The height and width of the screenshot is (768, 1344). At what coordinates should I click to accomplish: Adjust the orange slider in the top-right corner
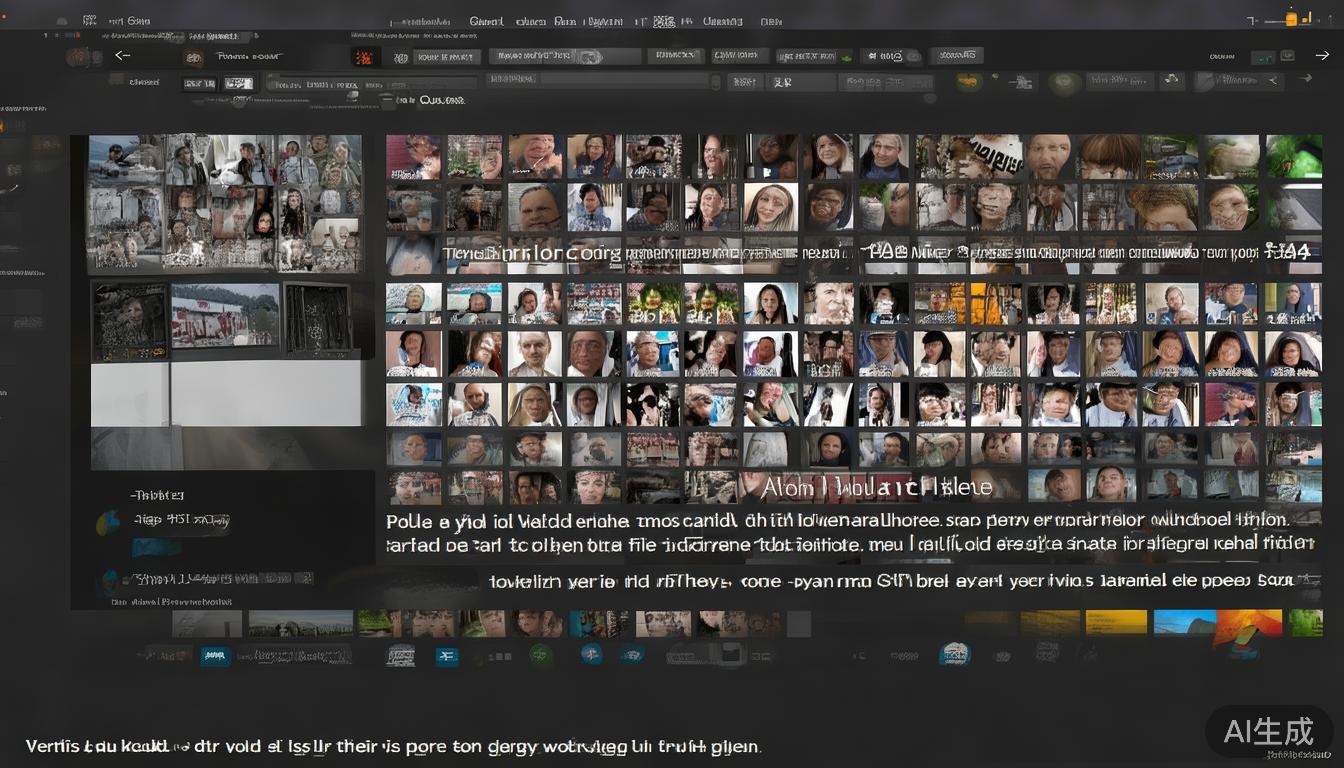[x=1291, y=19]
